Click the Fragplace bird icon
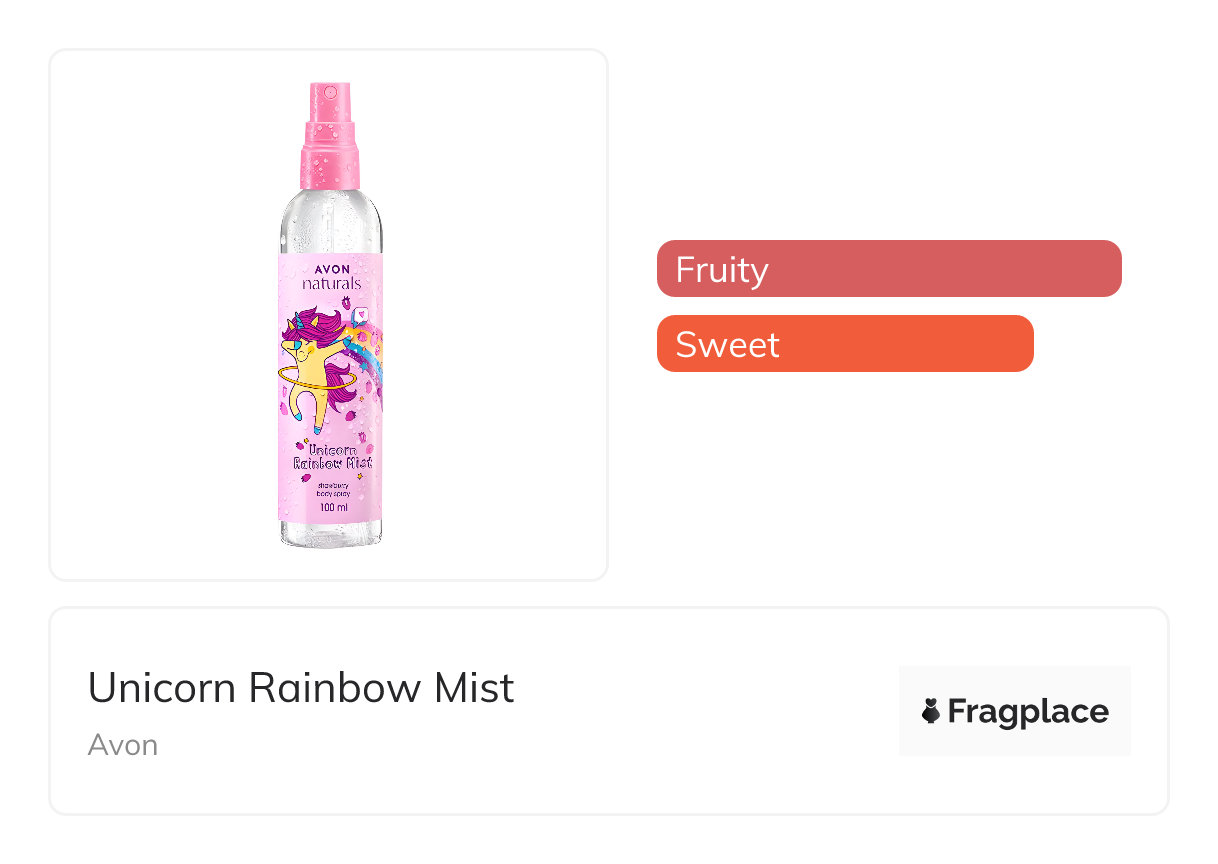 click(931, 711)
